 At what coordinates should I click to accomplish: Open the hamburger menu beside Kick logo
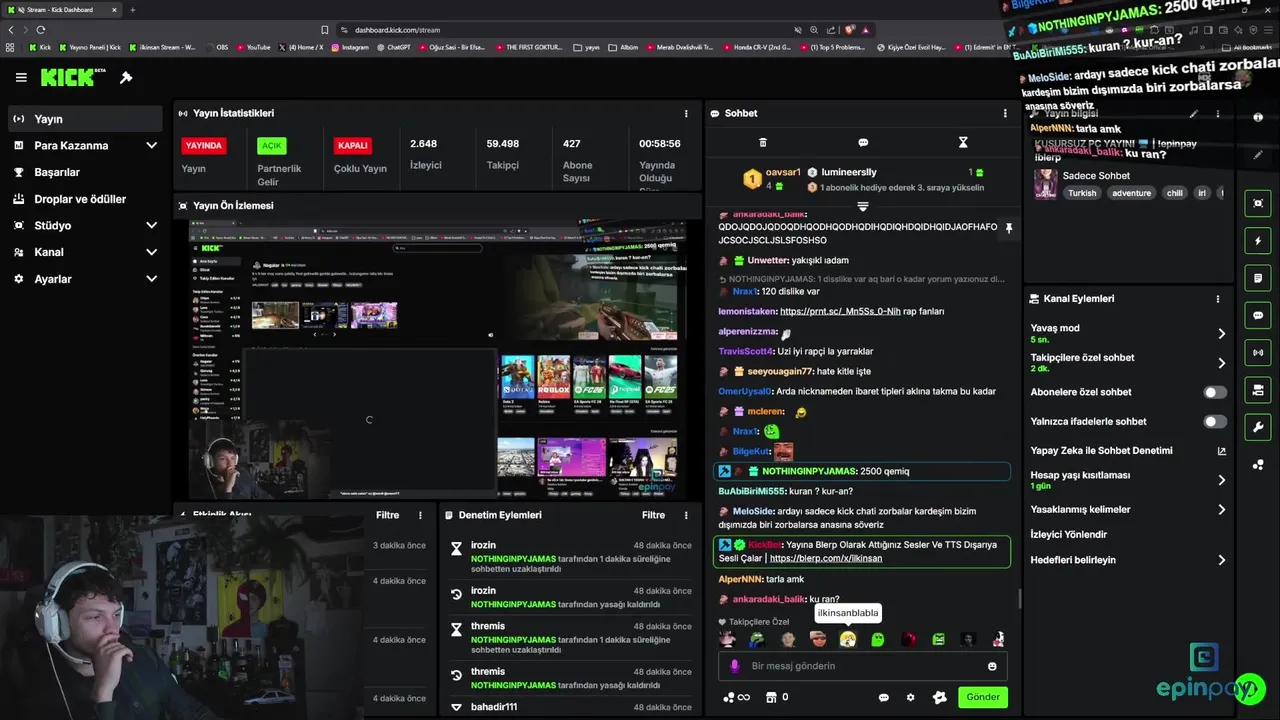click(x=21, y=77)
